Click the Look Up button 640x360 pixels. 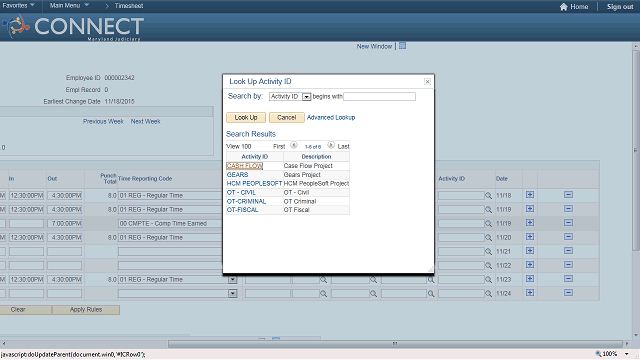click(246, 118)
